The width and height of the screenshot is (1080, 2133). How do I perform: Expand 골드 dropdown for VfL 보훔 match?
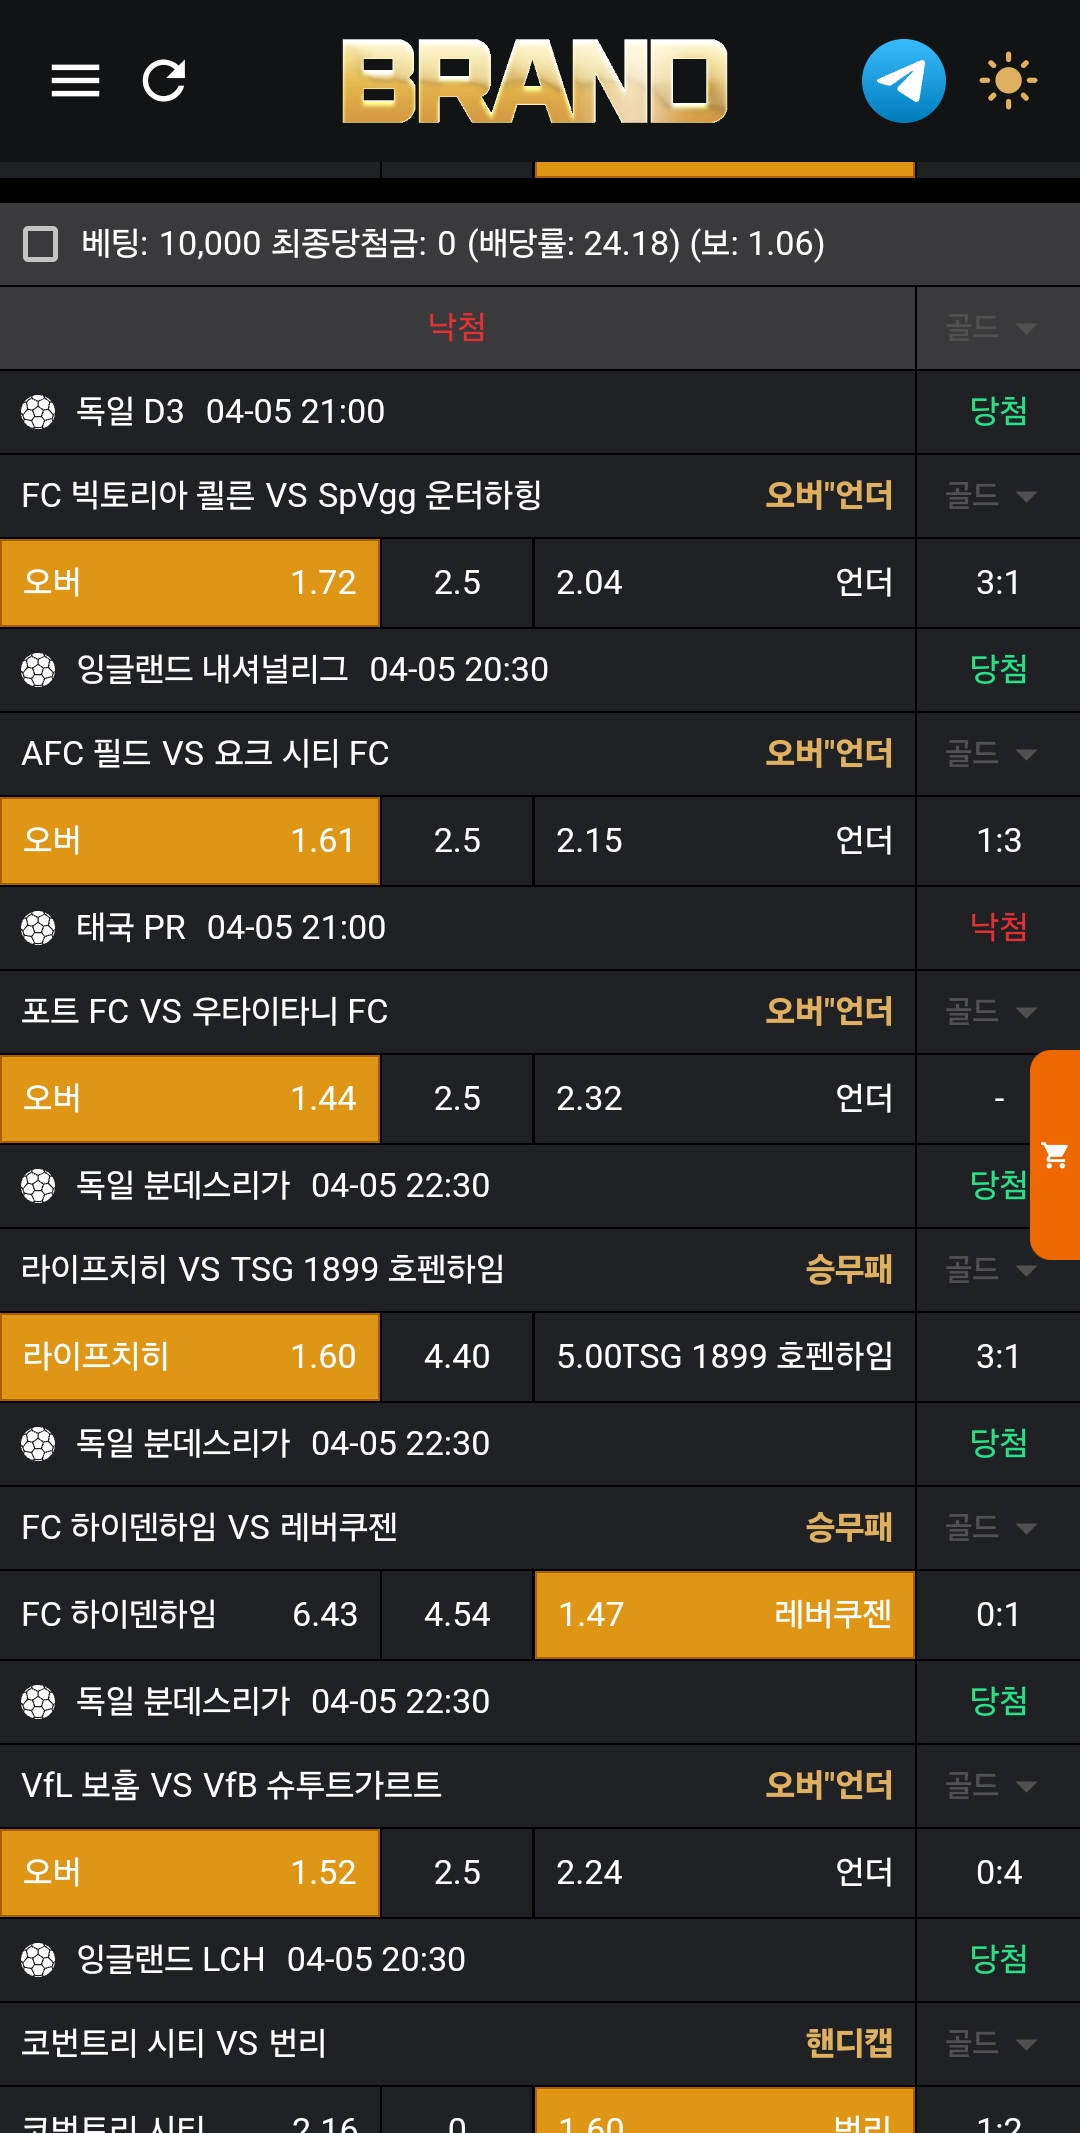(x=991, y=1786)
